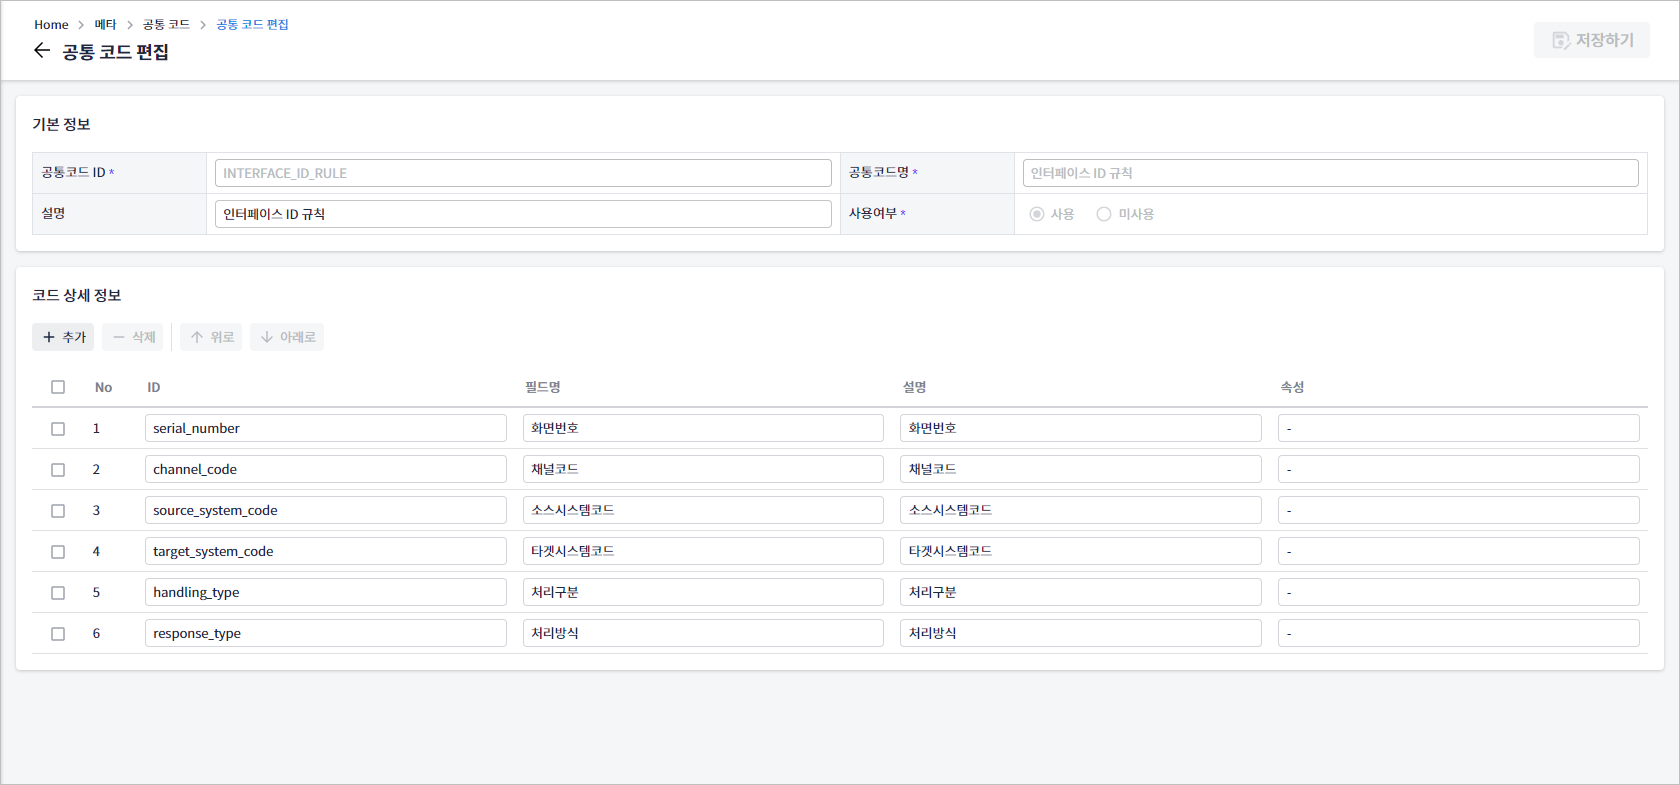Image resolution: width=1680 pixels, height=785 pixels.
Task: Add a new code row with 추가
Action: point(63,337)
